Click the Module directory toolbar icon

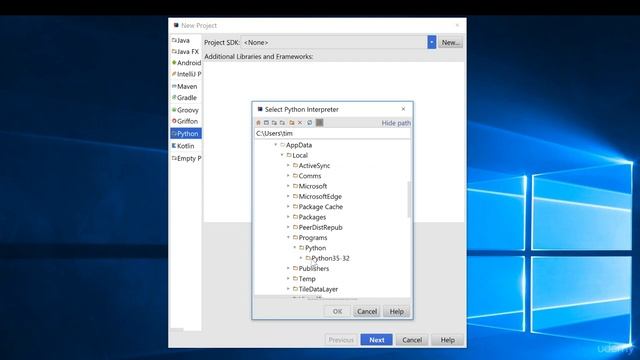[282, 122]
